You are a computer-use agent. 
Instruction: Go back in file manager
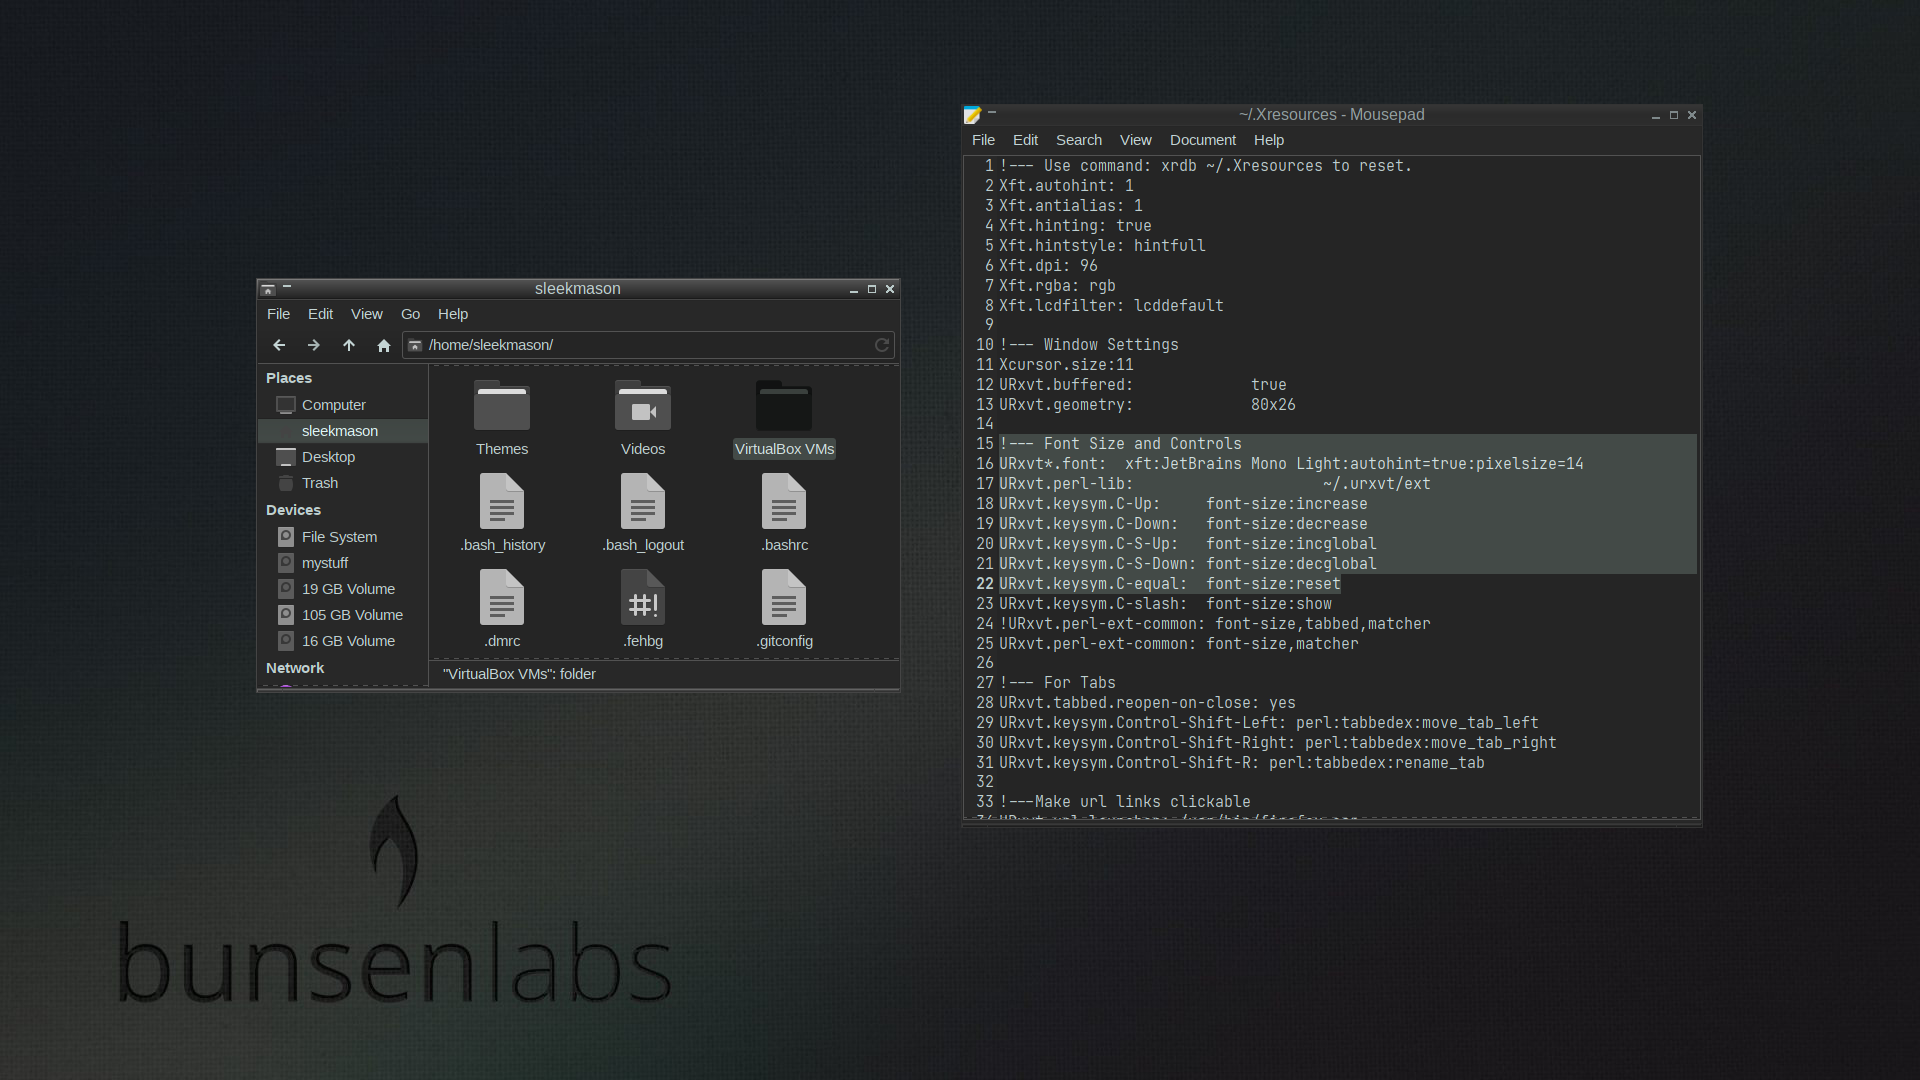(279, 345)
